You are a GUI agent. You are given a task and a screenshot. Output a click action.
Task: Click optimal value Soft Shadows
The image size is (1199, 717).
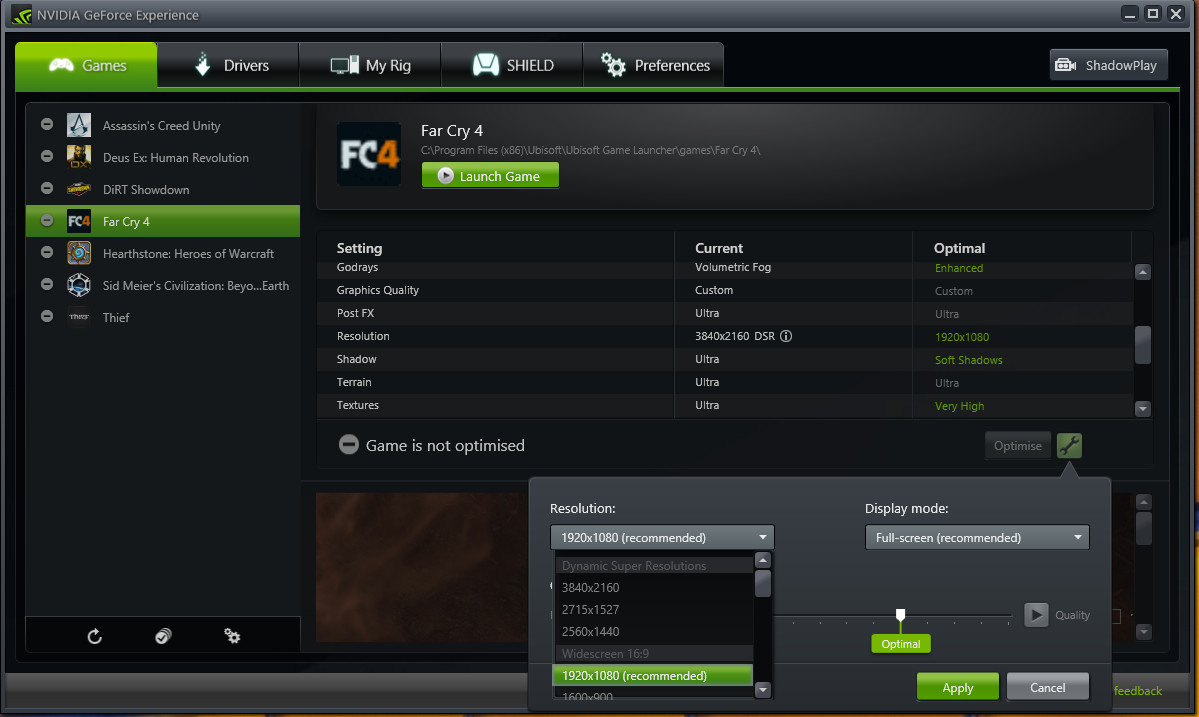(x=968, y=360)
